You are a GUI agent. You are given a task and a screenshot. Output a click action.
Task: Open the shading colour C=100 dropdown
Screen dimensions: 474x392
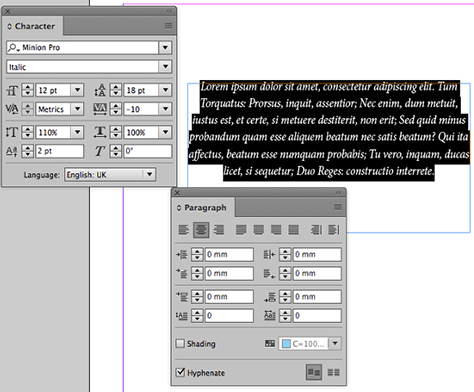(x=335, y=343)
